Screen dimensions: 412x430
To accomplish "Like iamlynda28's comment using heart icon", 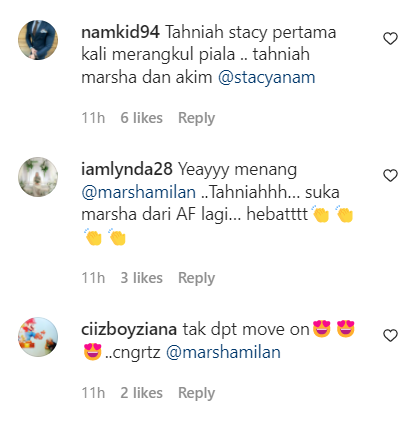I will 390,175.
